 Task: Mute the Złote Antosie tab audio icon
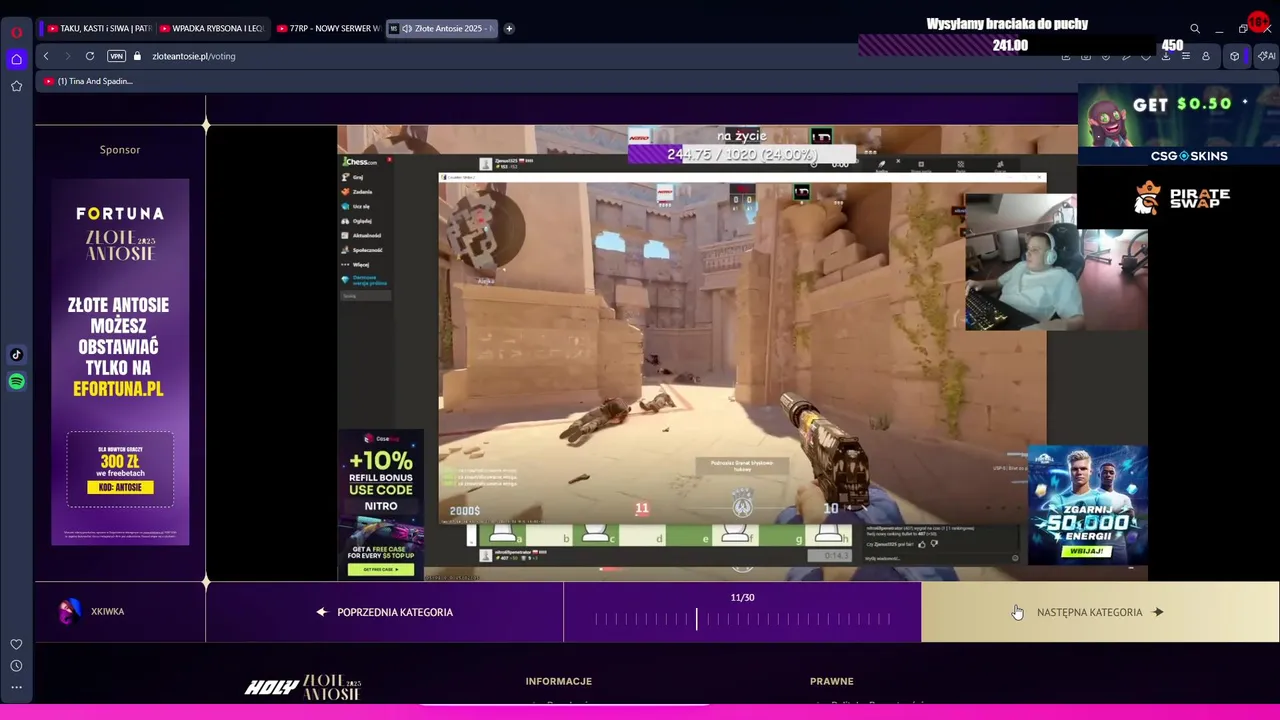(x=407, y=29)
